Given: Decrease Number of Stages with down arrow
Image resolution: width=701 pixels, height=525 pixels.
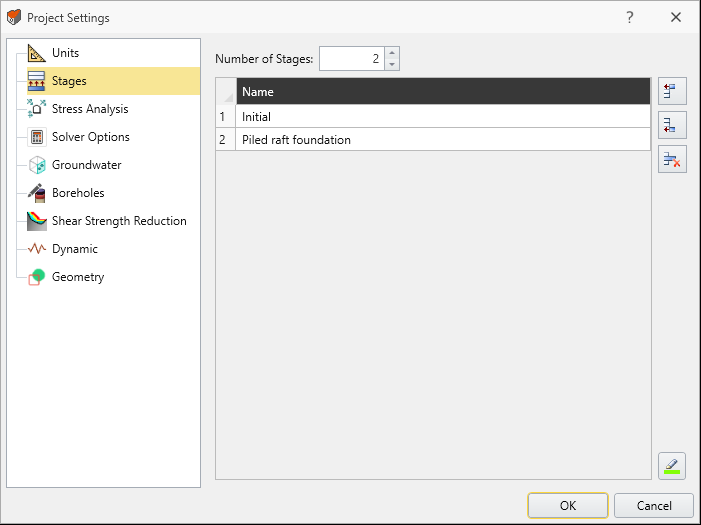Looking at the screenshot, I should point(392,64).
